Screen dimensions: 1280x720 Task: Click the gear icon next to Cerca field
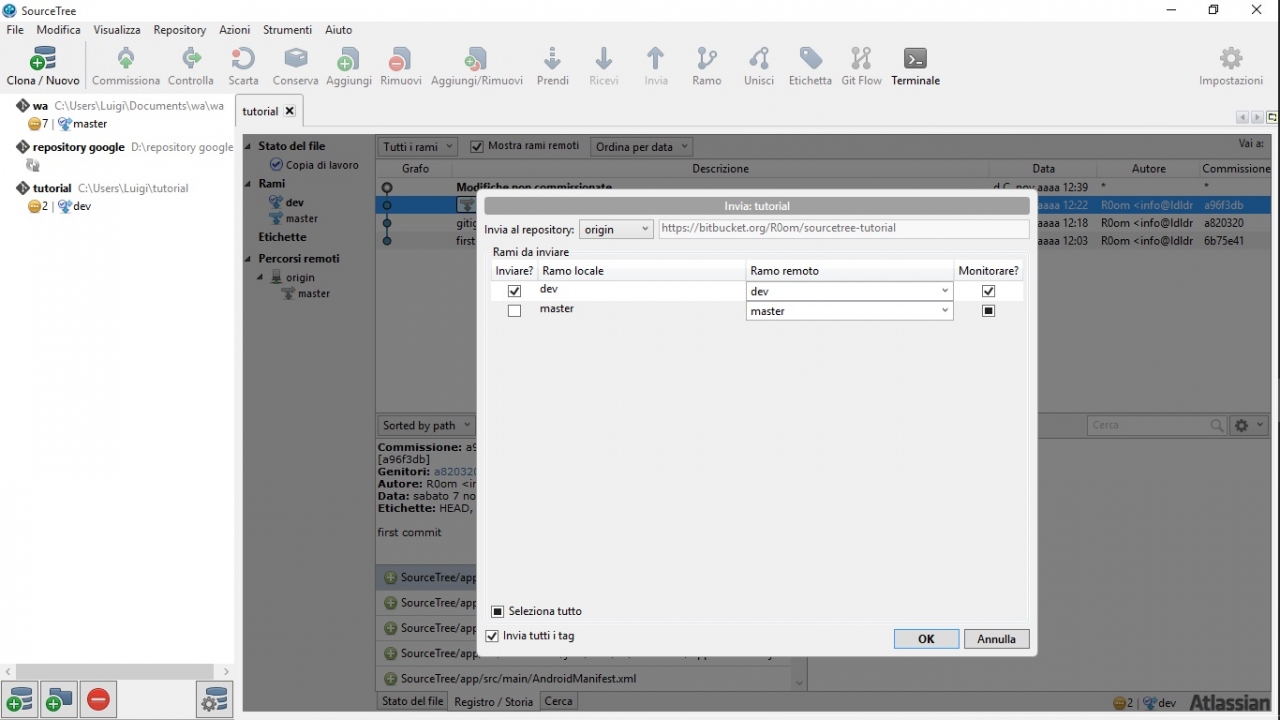point(1249,425)
